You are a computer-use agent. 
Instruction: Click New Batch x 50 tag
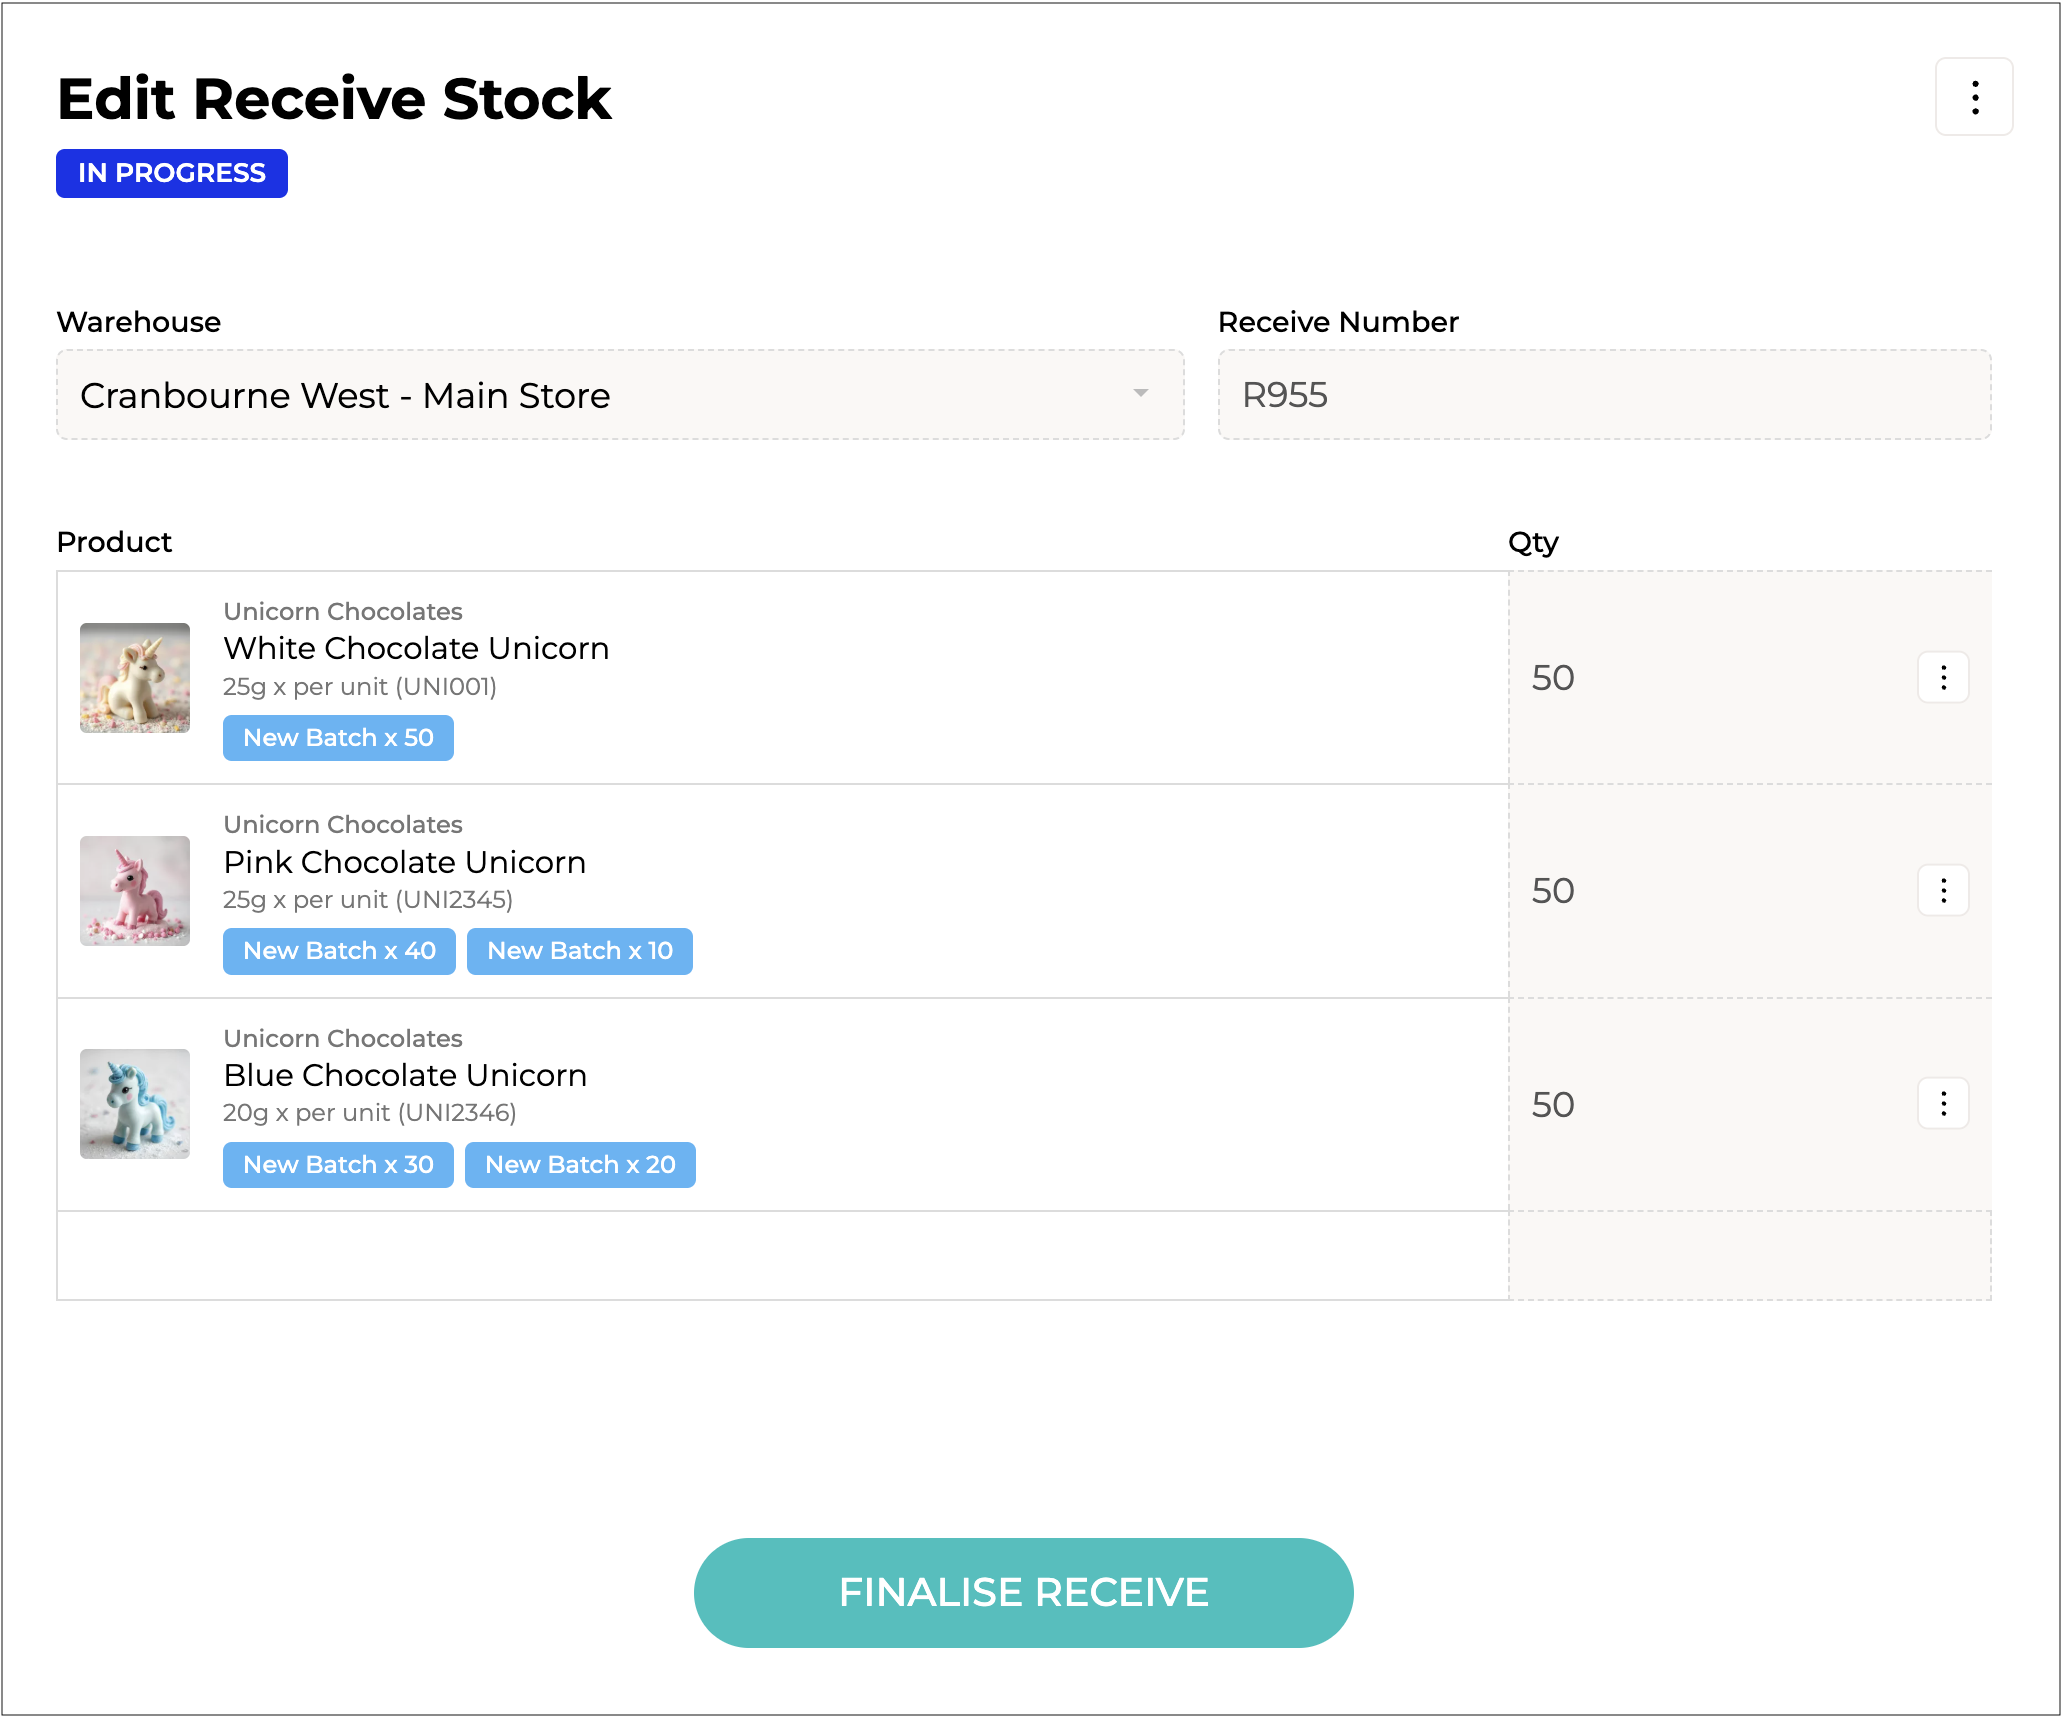pyautogui.click(x=338, y=738)
